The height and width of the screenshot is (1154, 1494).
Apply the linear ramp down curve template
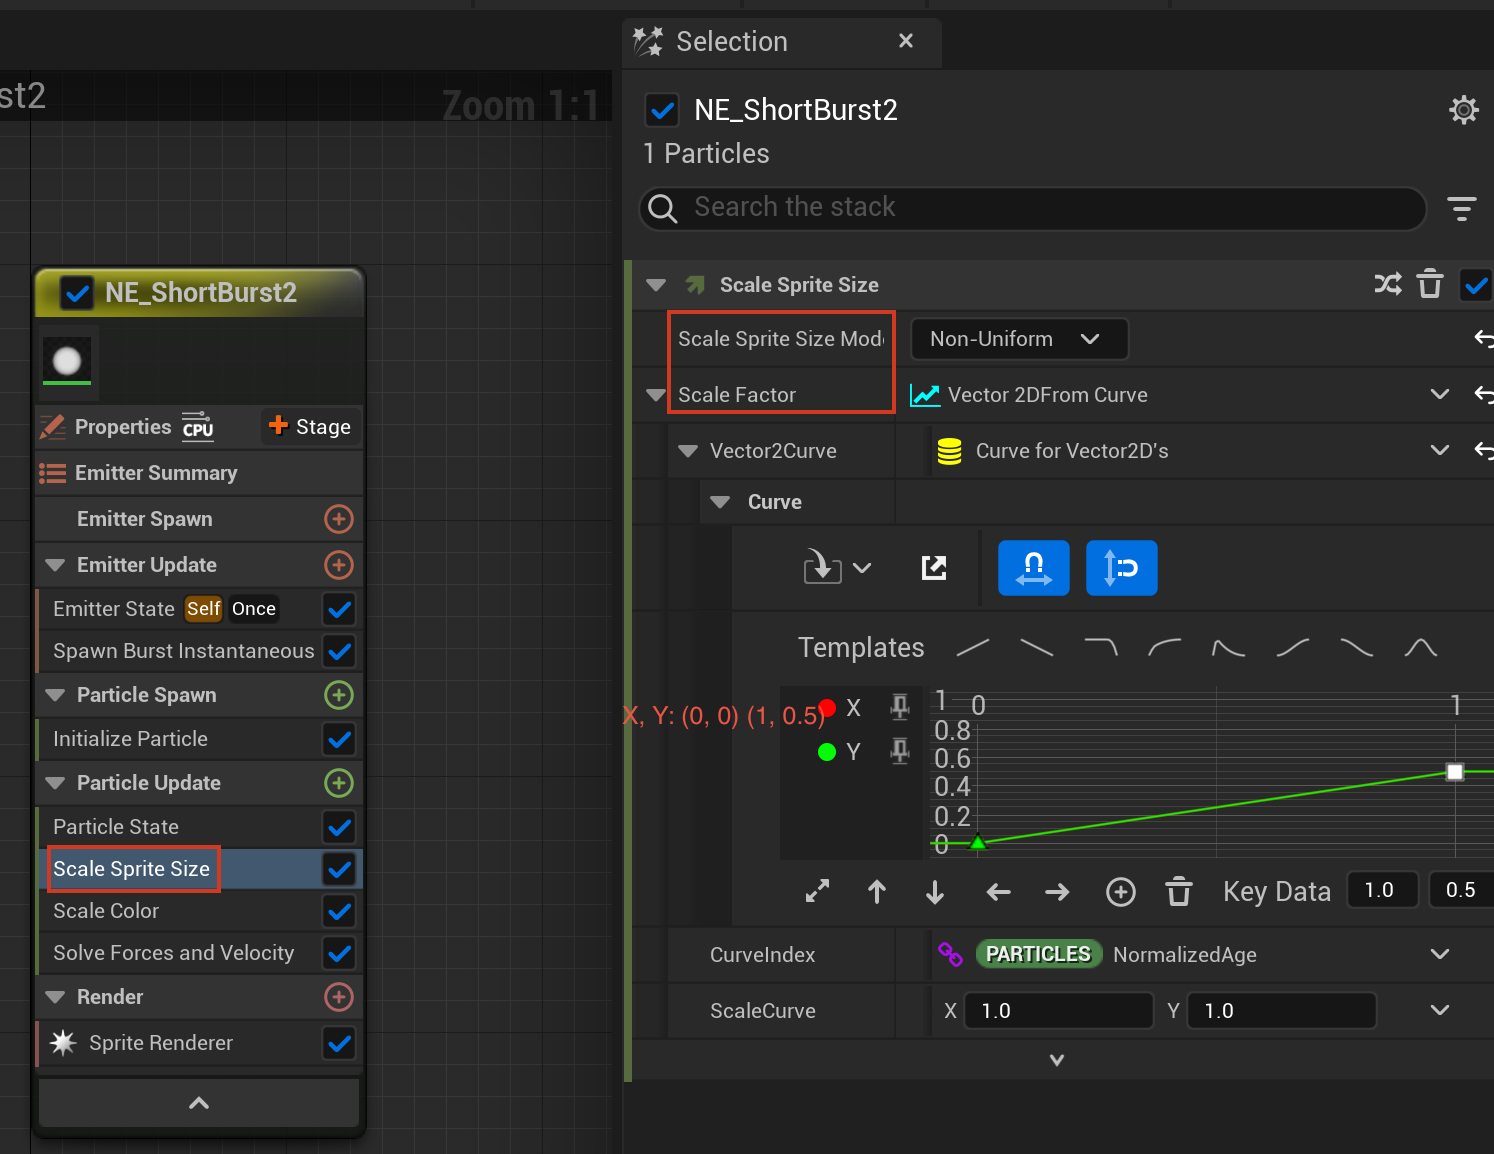point(1037,648)
